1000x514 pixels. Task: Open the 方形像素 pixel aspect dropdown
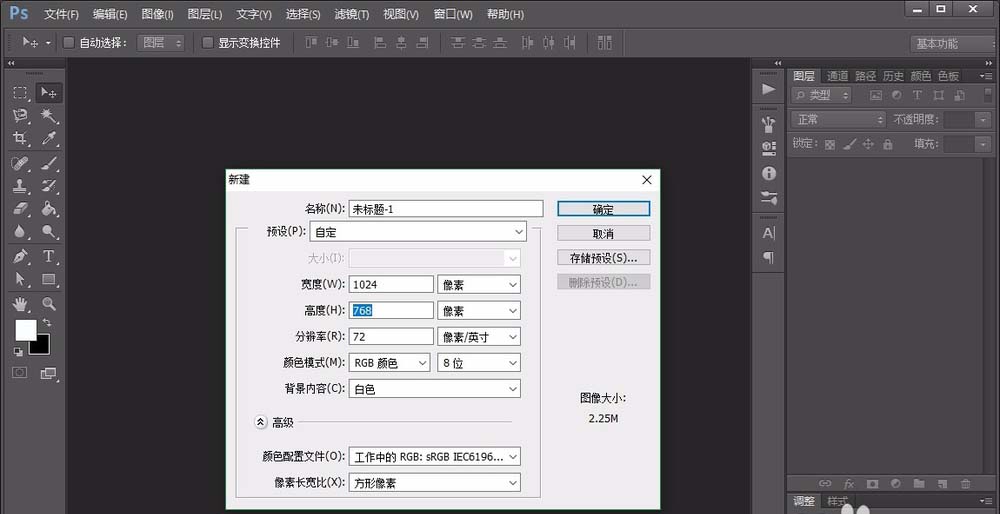[x=434, y=483]
